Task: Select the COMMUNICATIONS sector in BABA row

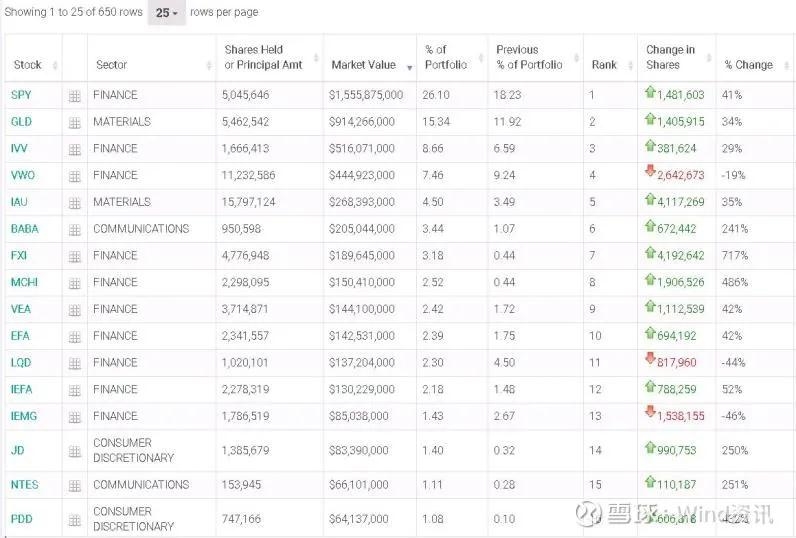Action: coord(141,229)
